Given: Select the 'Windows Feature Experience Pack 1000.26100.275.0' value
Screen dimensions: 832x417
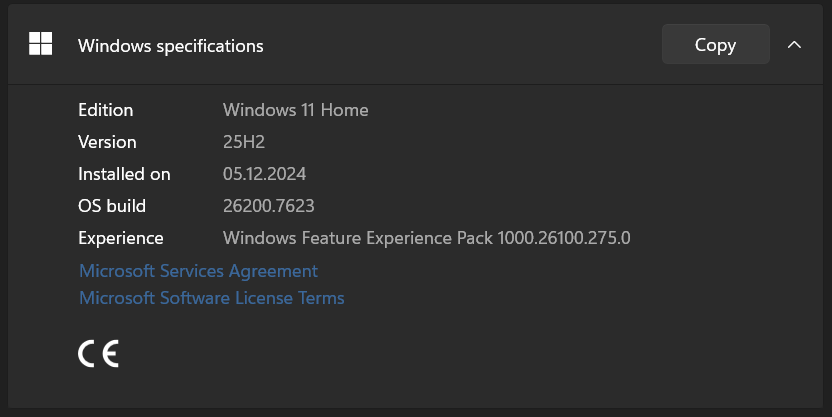Looking at the screenshot, I should 427,238.
